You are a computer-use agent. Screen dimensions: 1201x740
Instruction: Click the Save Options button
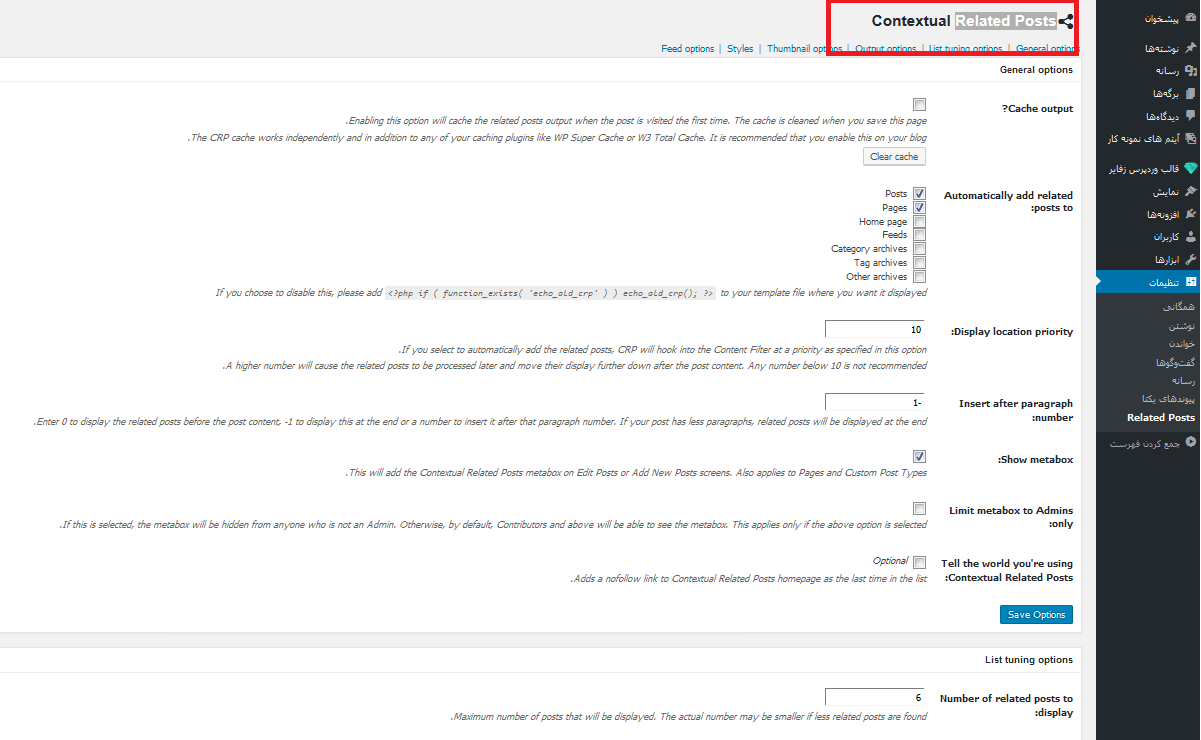1036,614
